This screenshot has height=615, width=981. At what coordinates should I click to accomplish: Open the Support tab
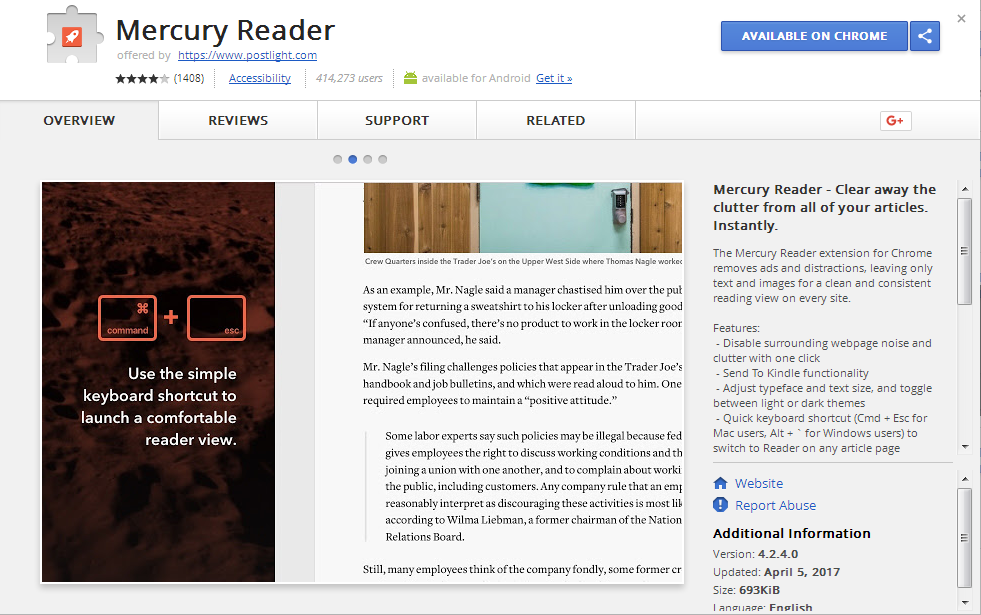point(397,120)
